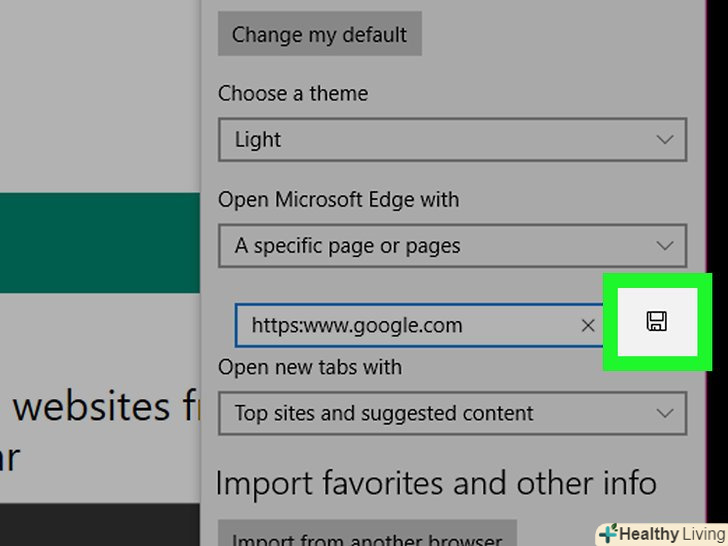
Task: Click the green banner on the webpage
Action: point(100,243)
